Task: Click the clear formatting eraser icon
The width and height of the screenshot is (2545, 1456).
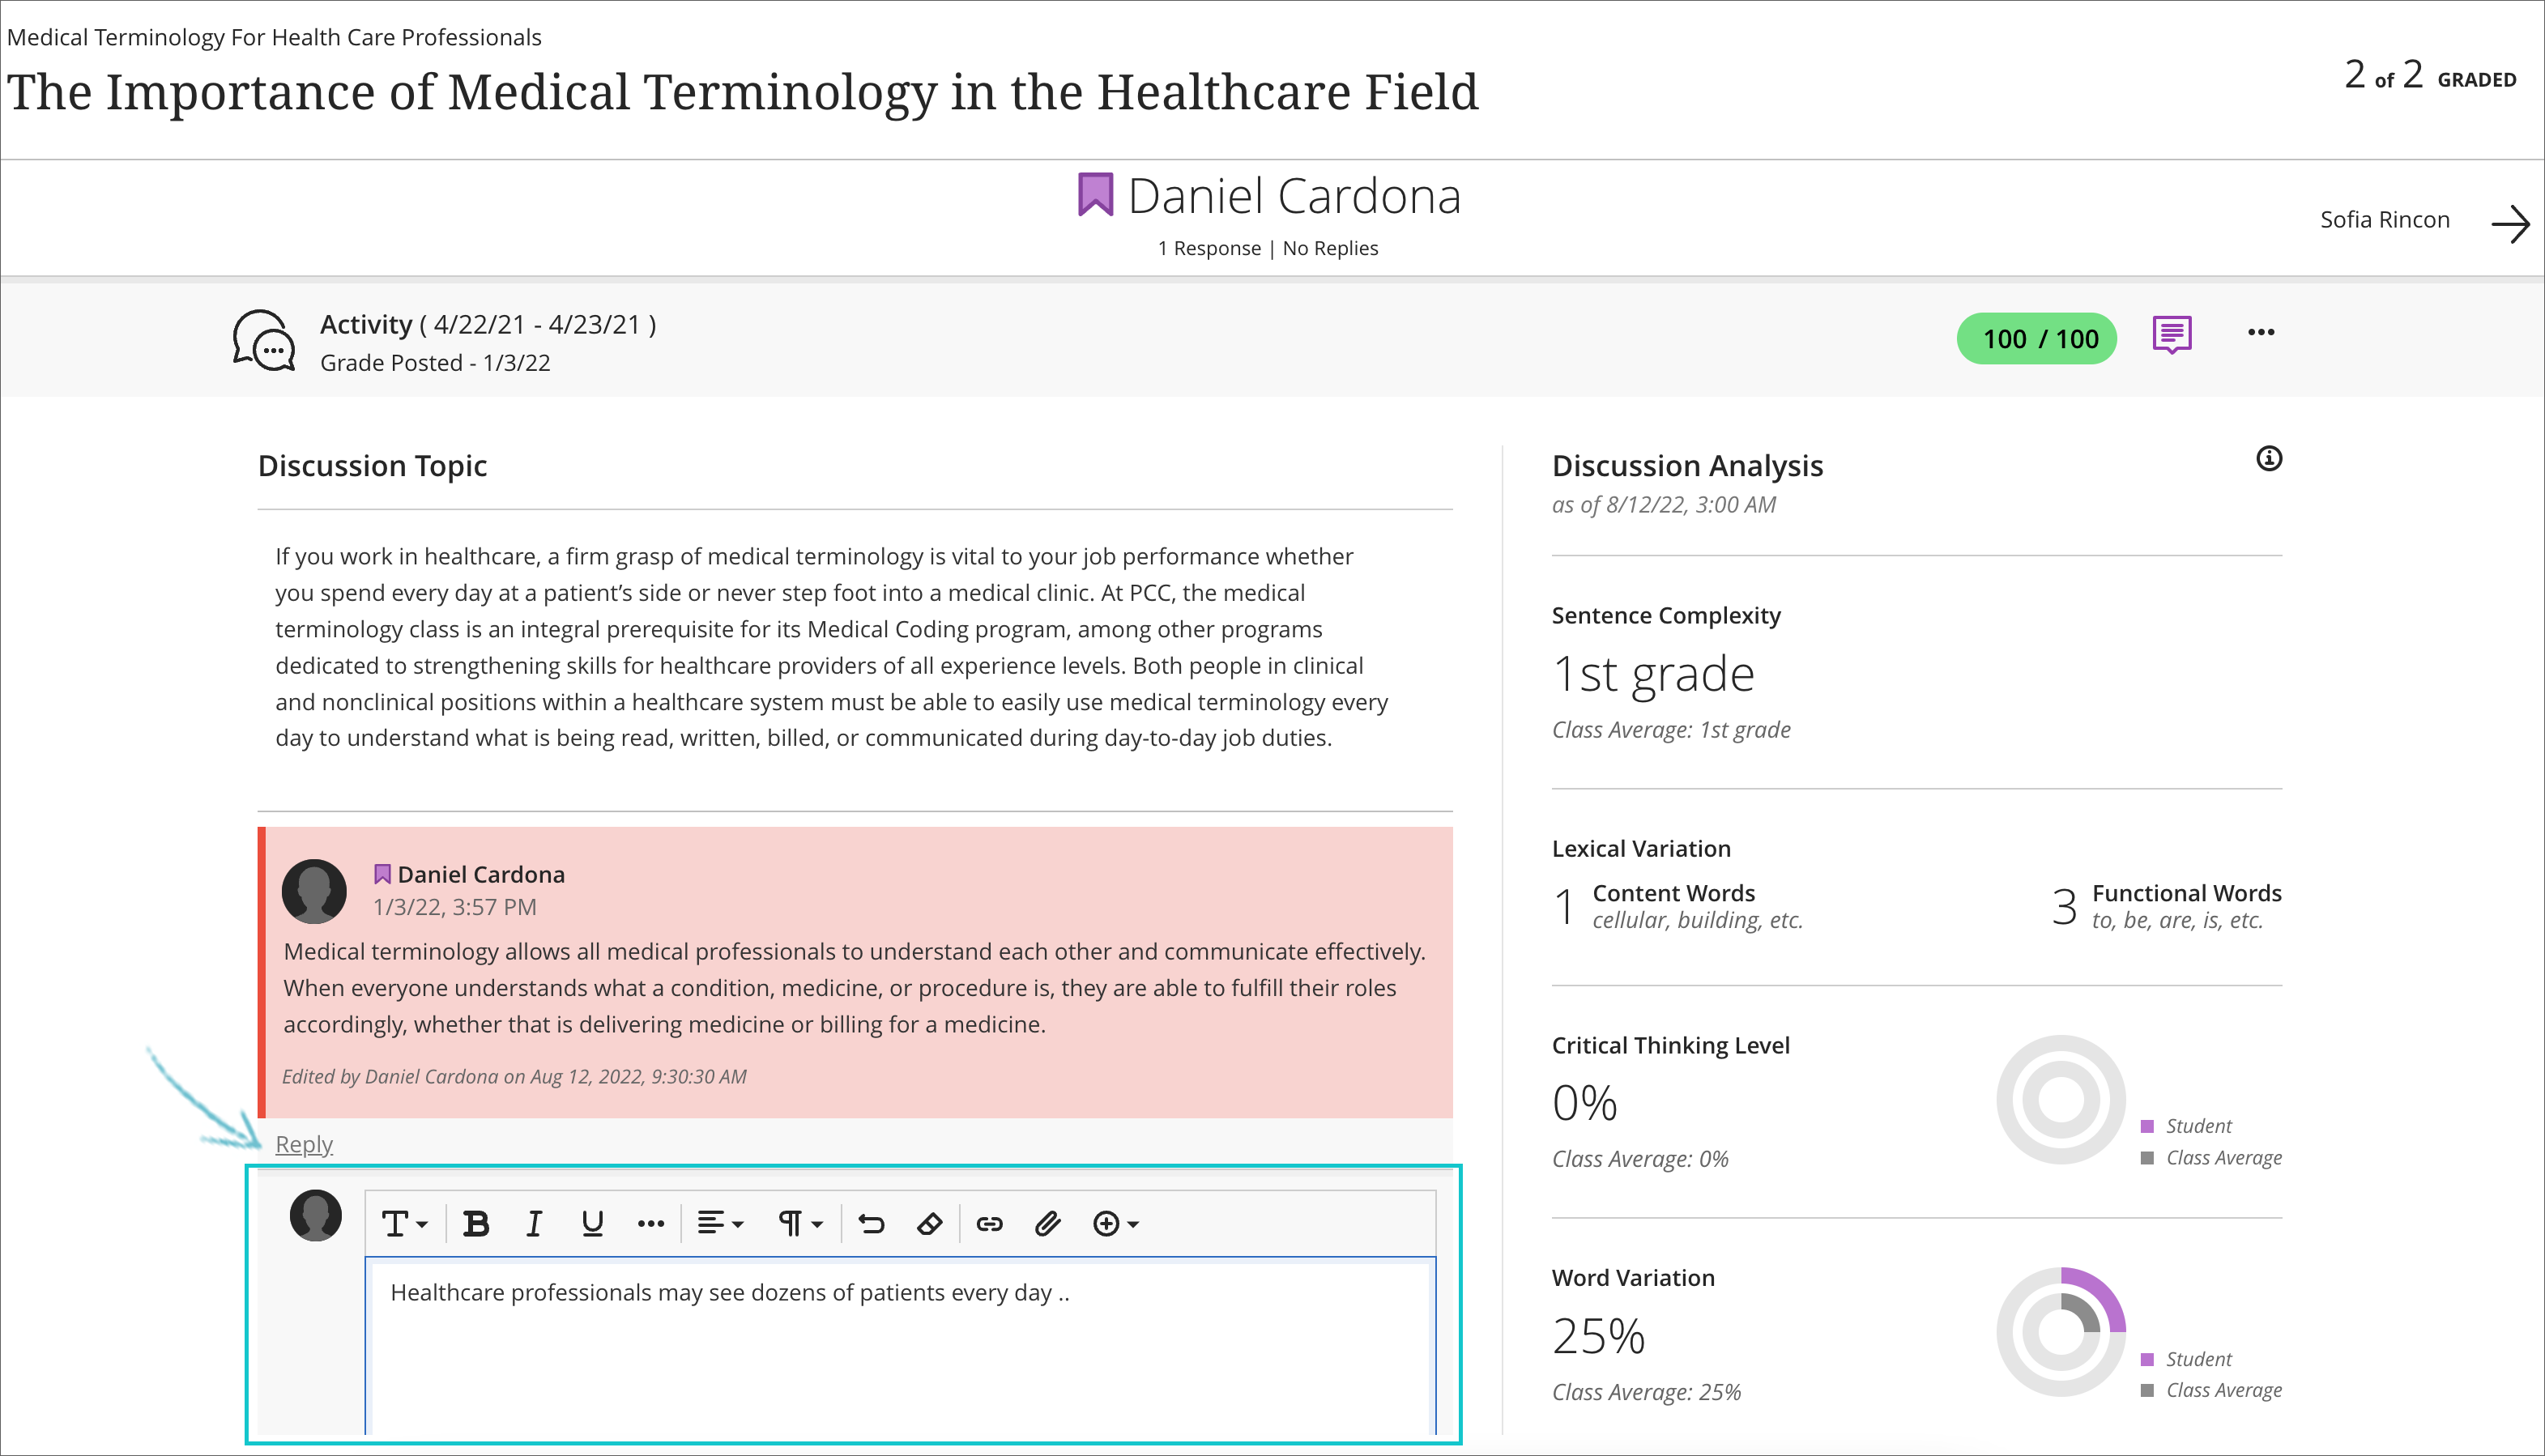Action: 929,1223
